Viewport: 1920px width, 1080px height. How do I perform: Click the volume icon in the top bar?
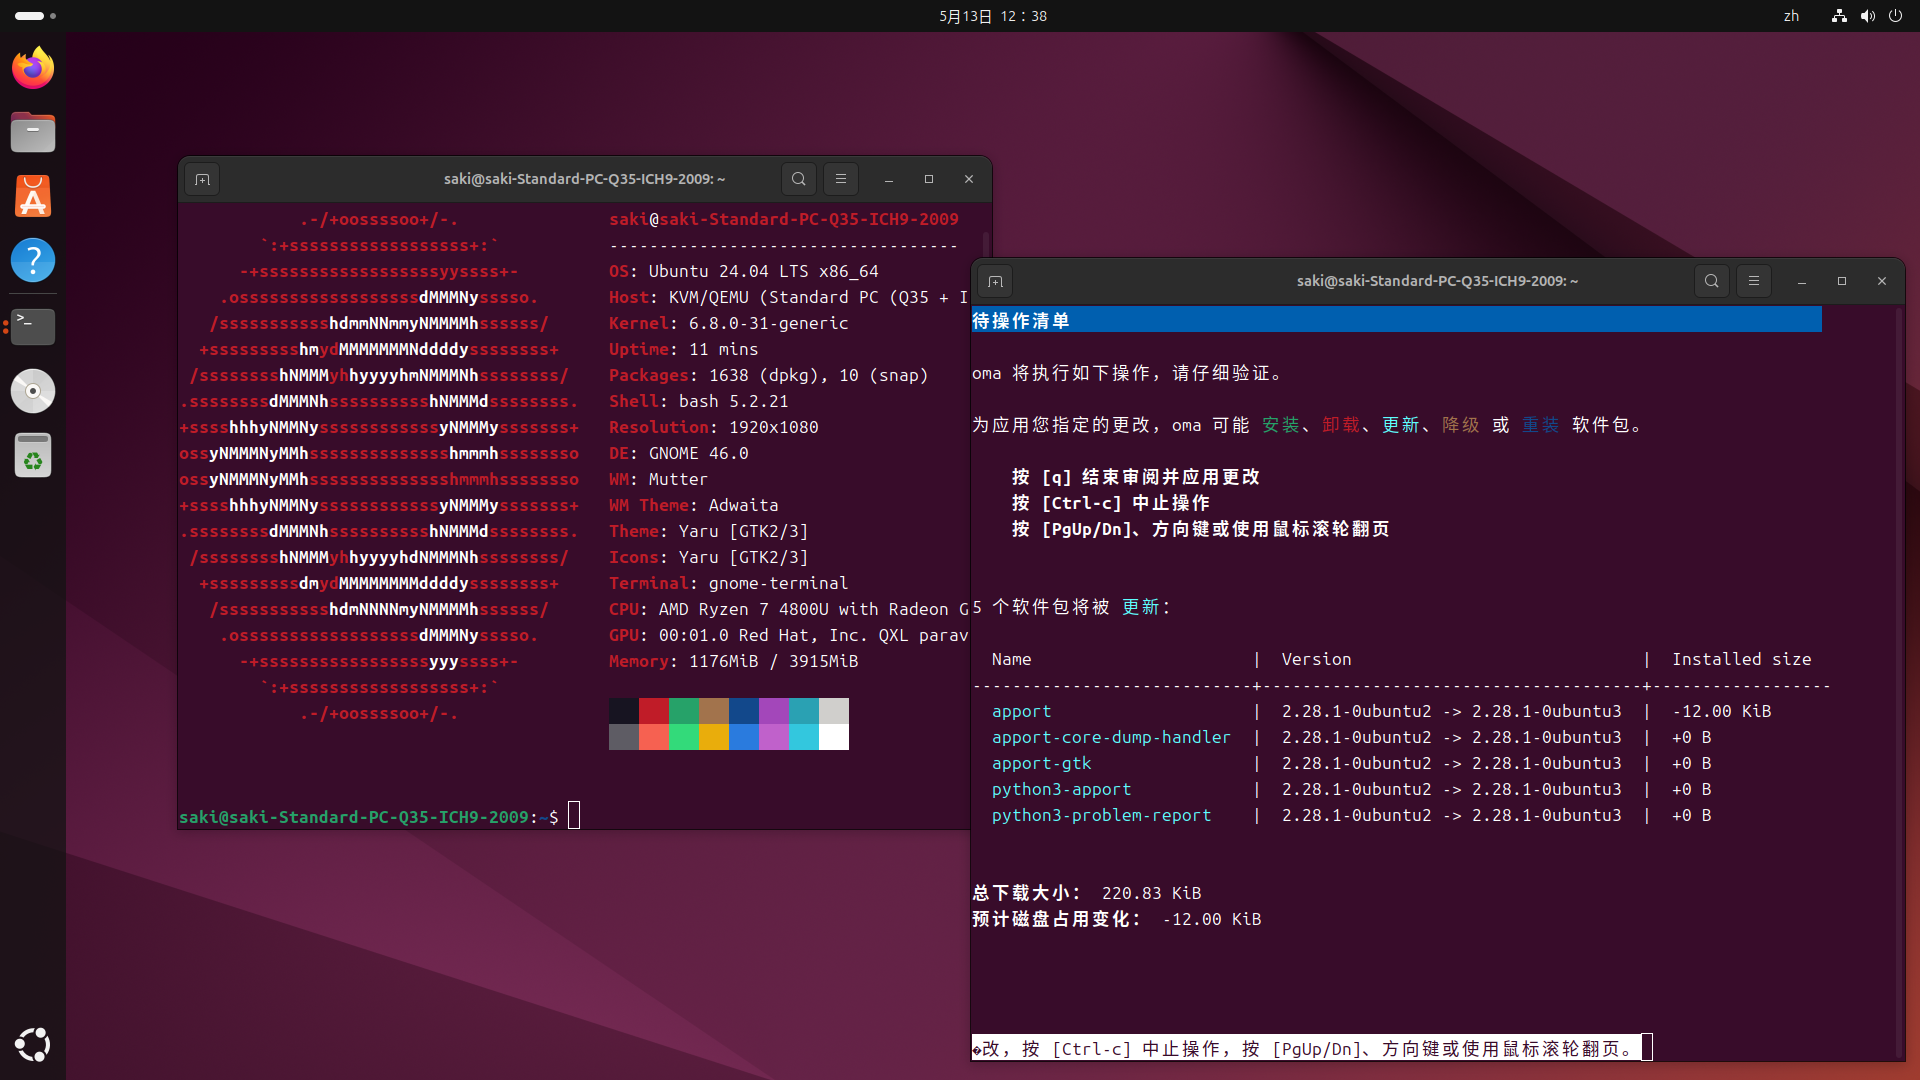point(1868,16)
